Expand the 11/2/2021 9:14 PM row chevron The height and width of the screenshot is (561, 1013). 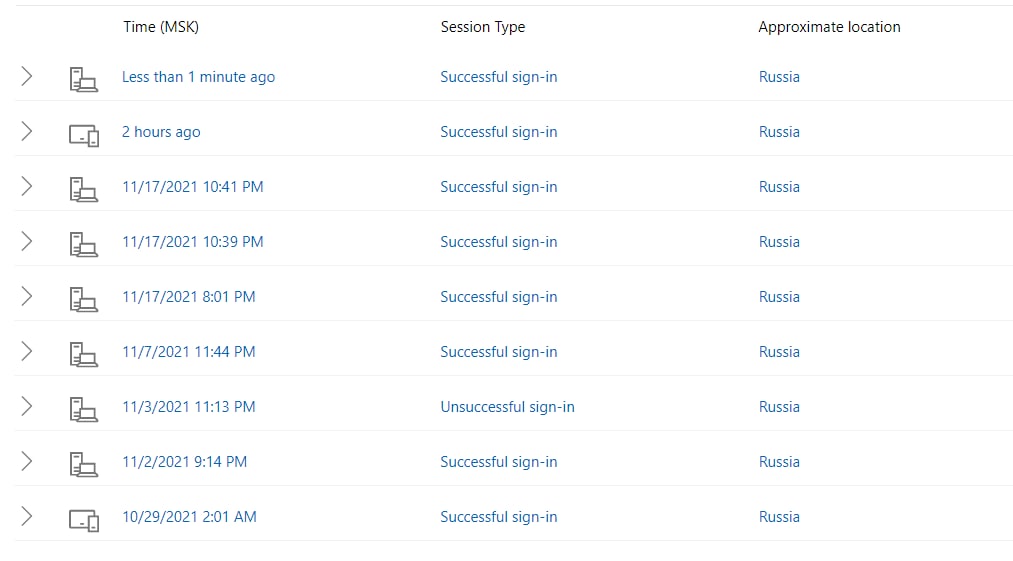[x=26, y=461]
